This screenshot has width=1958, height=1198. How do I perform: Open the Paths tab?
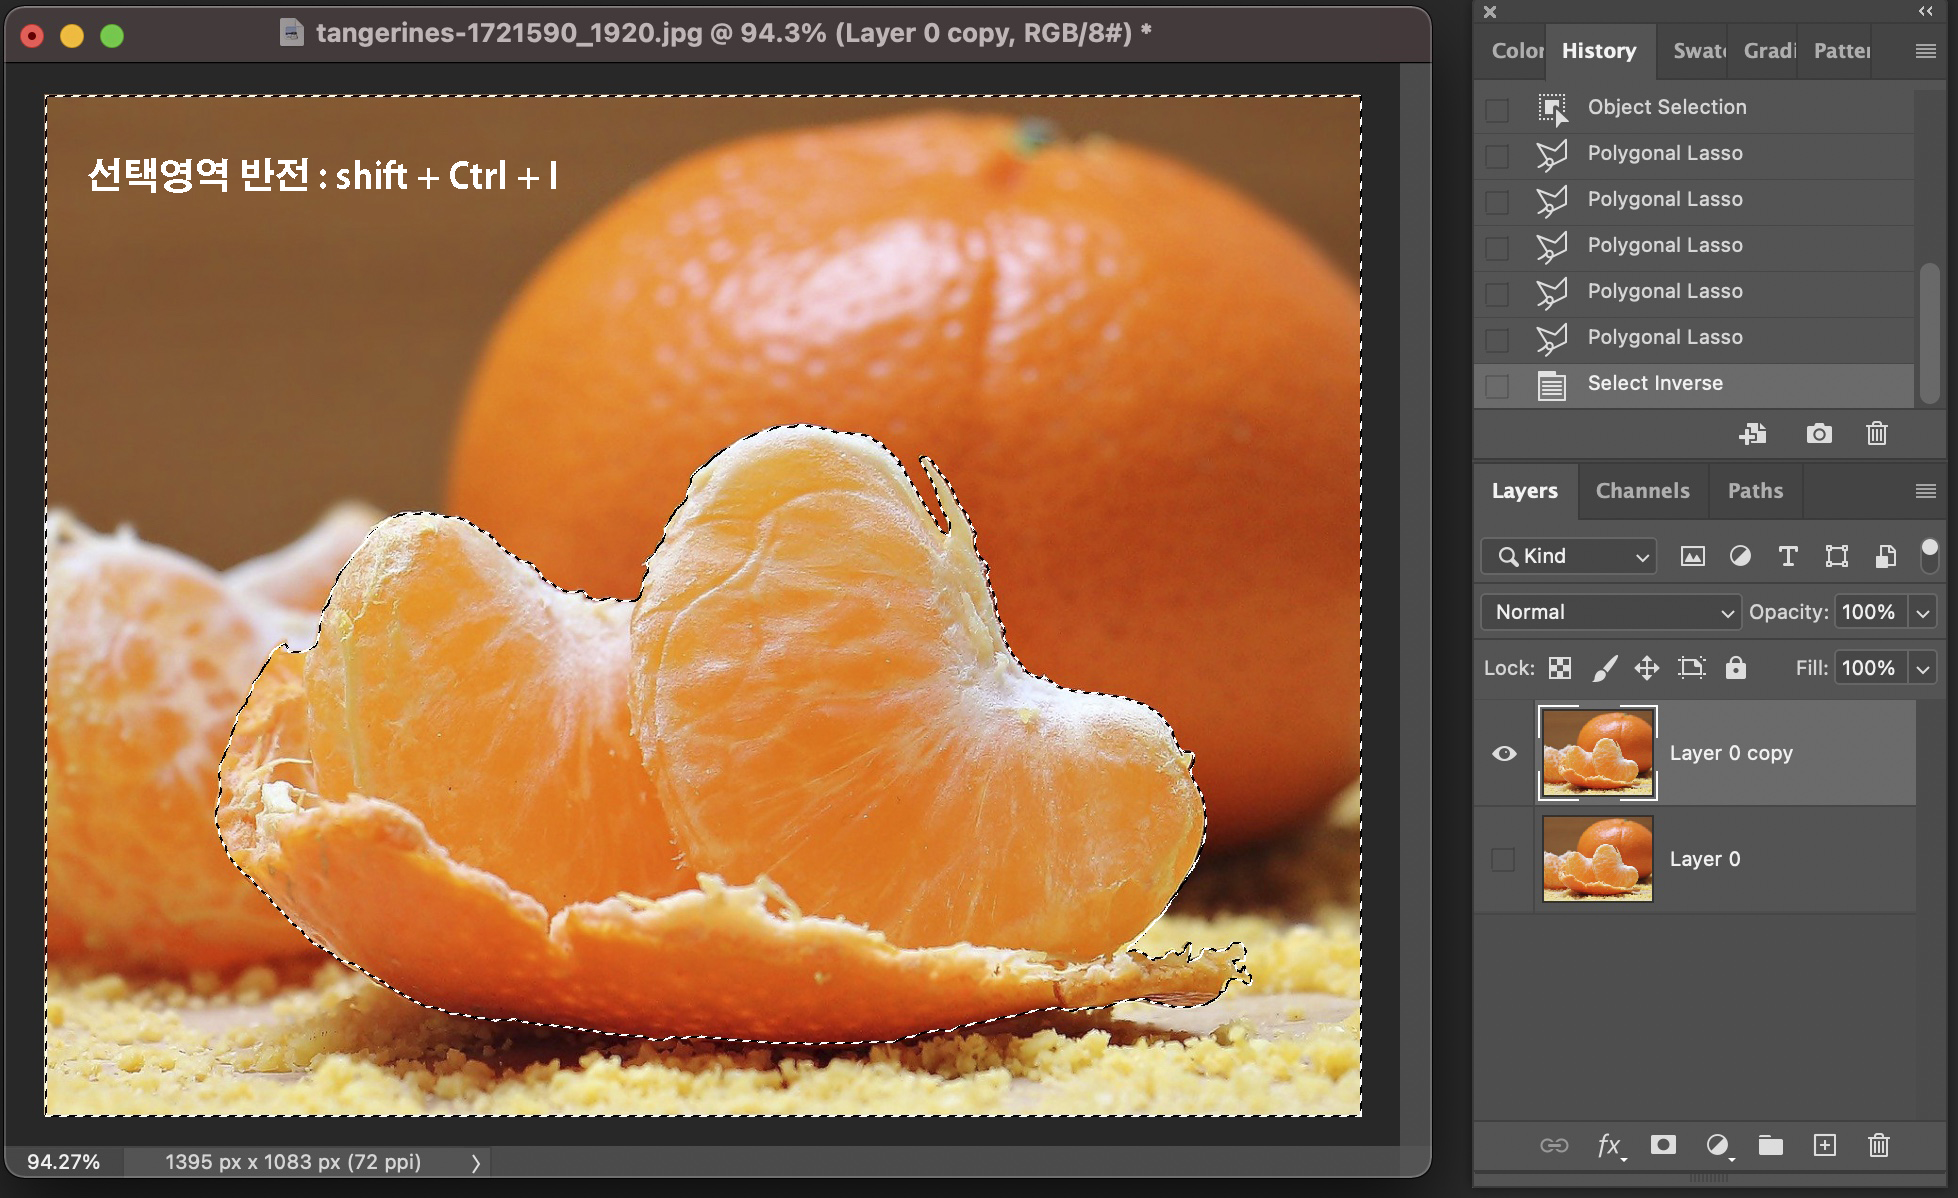[x=1755, y=491]
